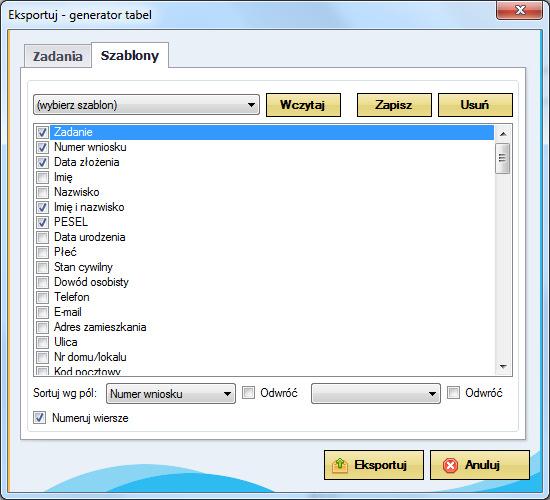Image resolution: width=550 pixels, height=500 pixels.
Task: Check the Telefon checkbox
Action: point(42,297)
